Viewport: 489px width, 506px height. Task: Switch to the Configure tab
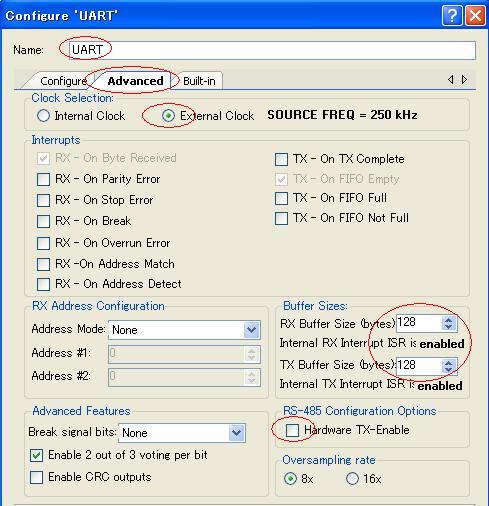63,81
